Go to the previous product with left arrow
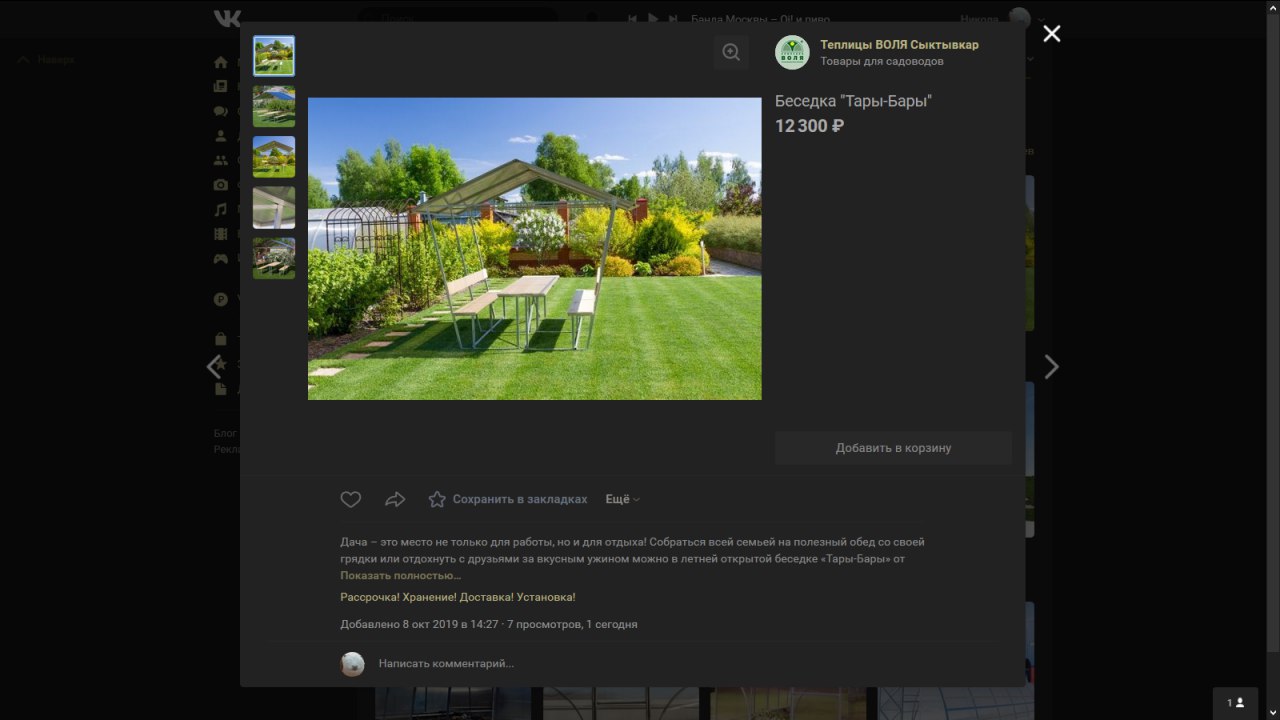 pyautogui.click(x=213, y=367)
